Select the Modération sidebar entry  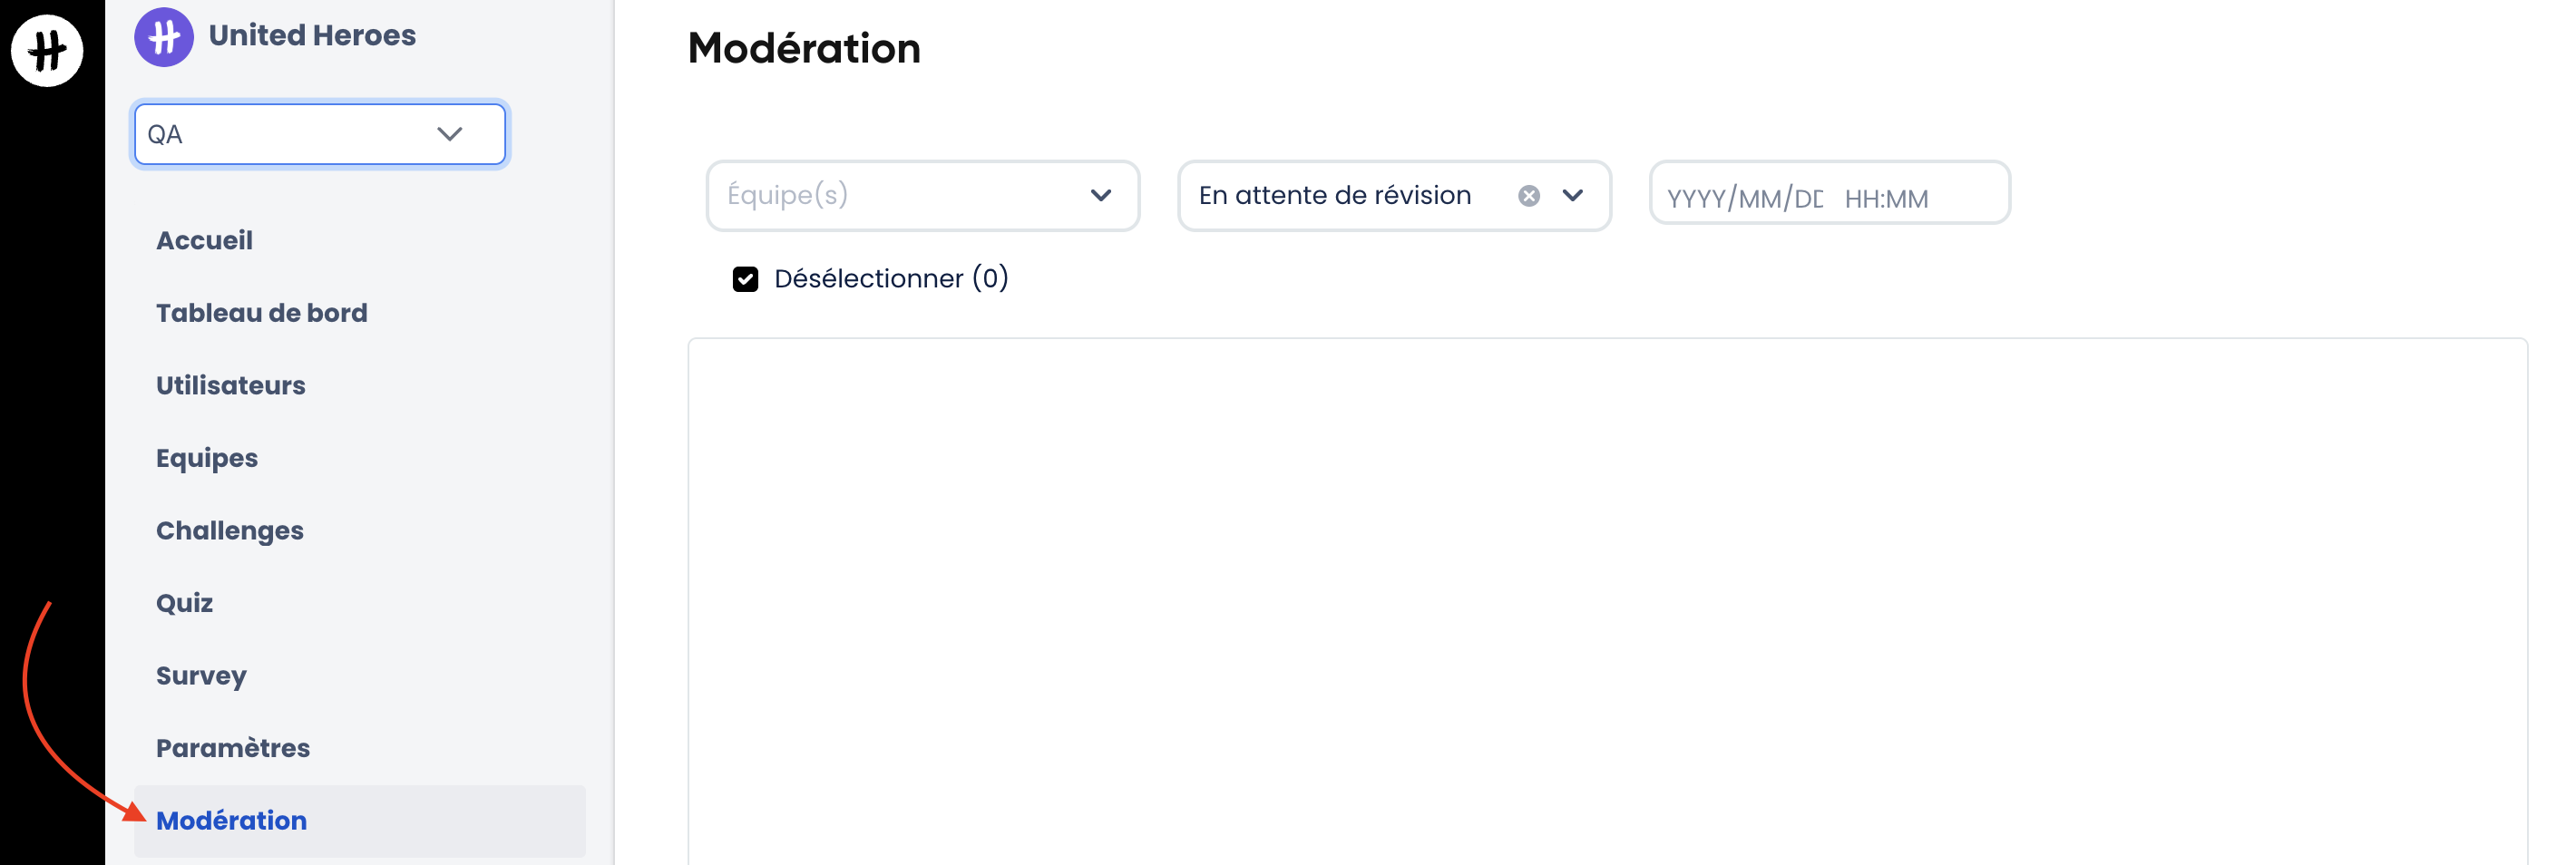231,820
